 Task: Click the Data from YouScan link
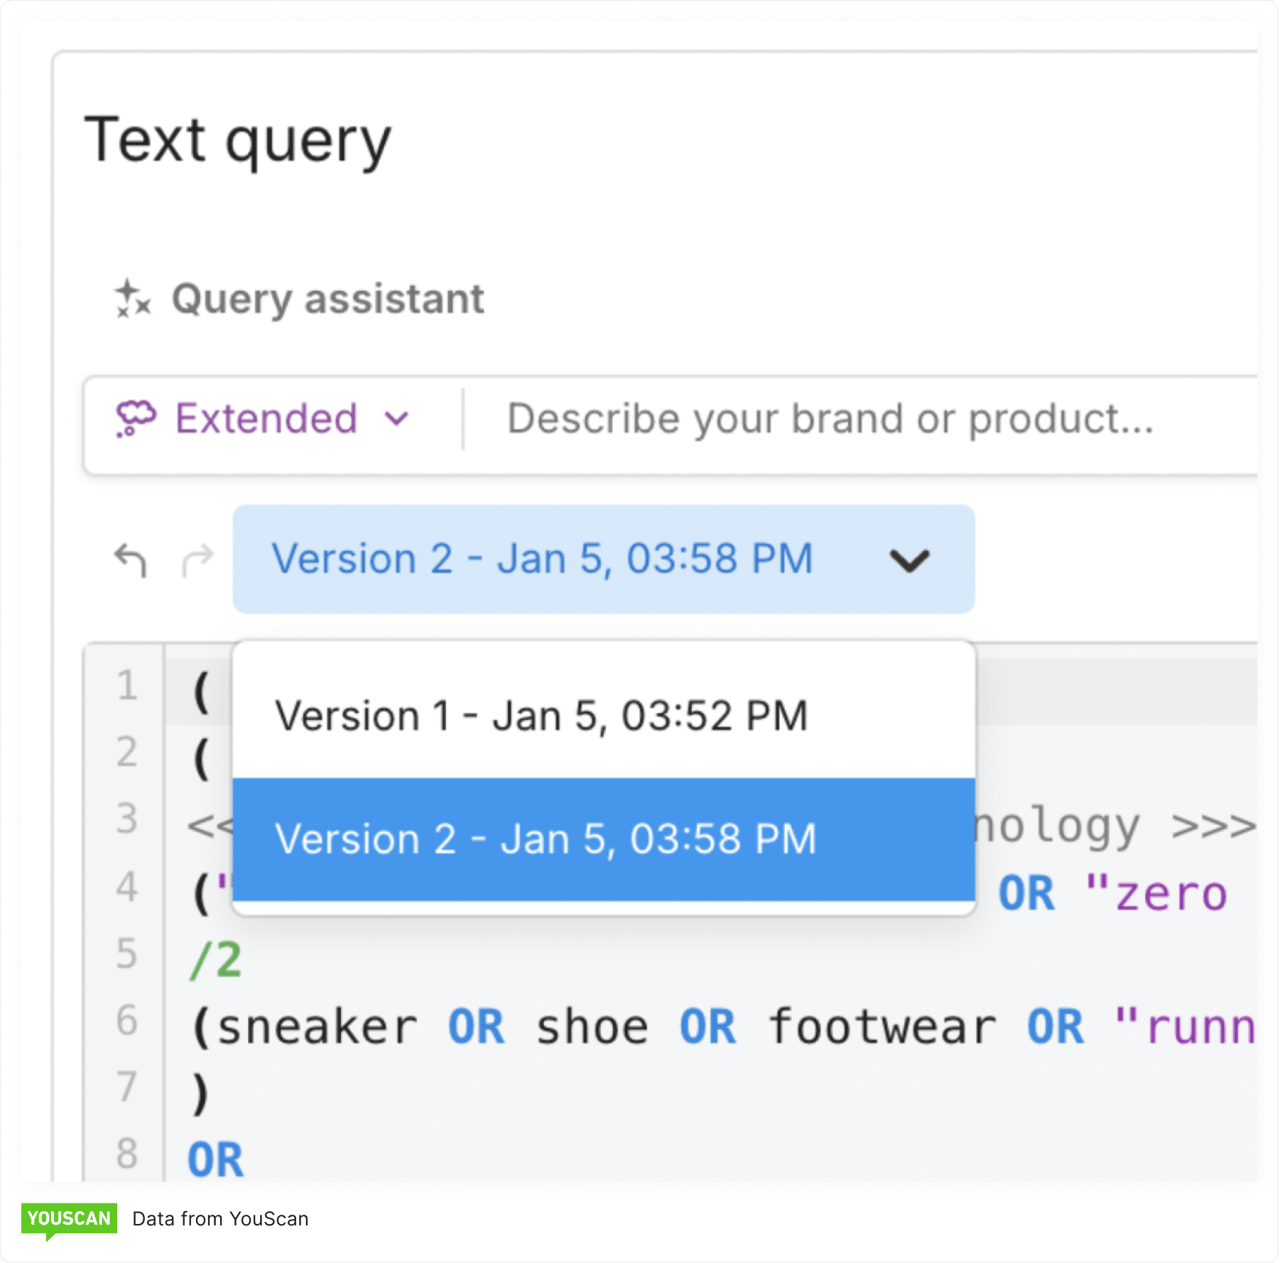coord(220,1219)
